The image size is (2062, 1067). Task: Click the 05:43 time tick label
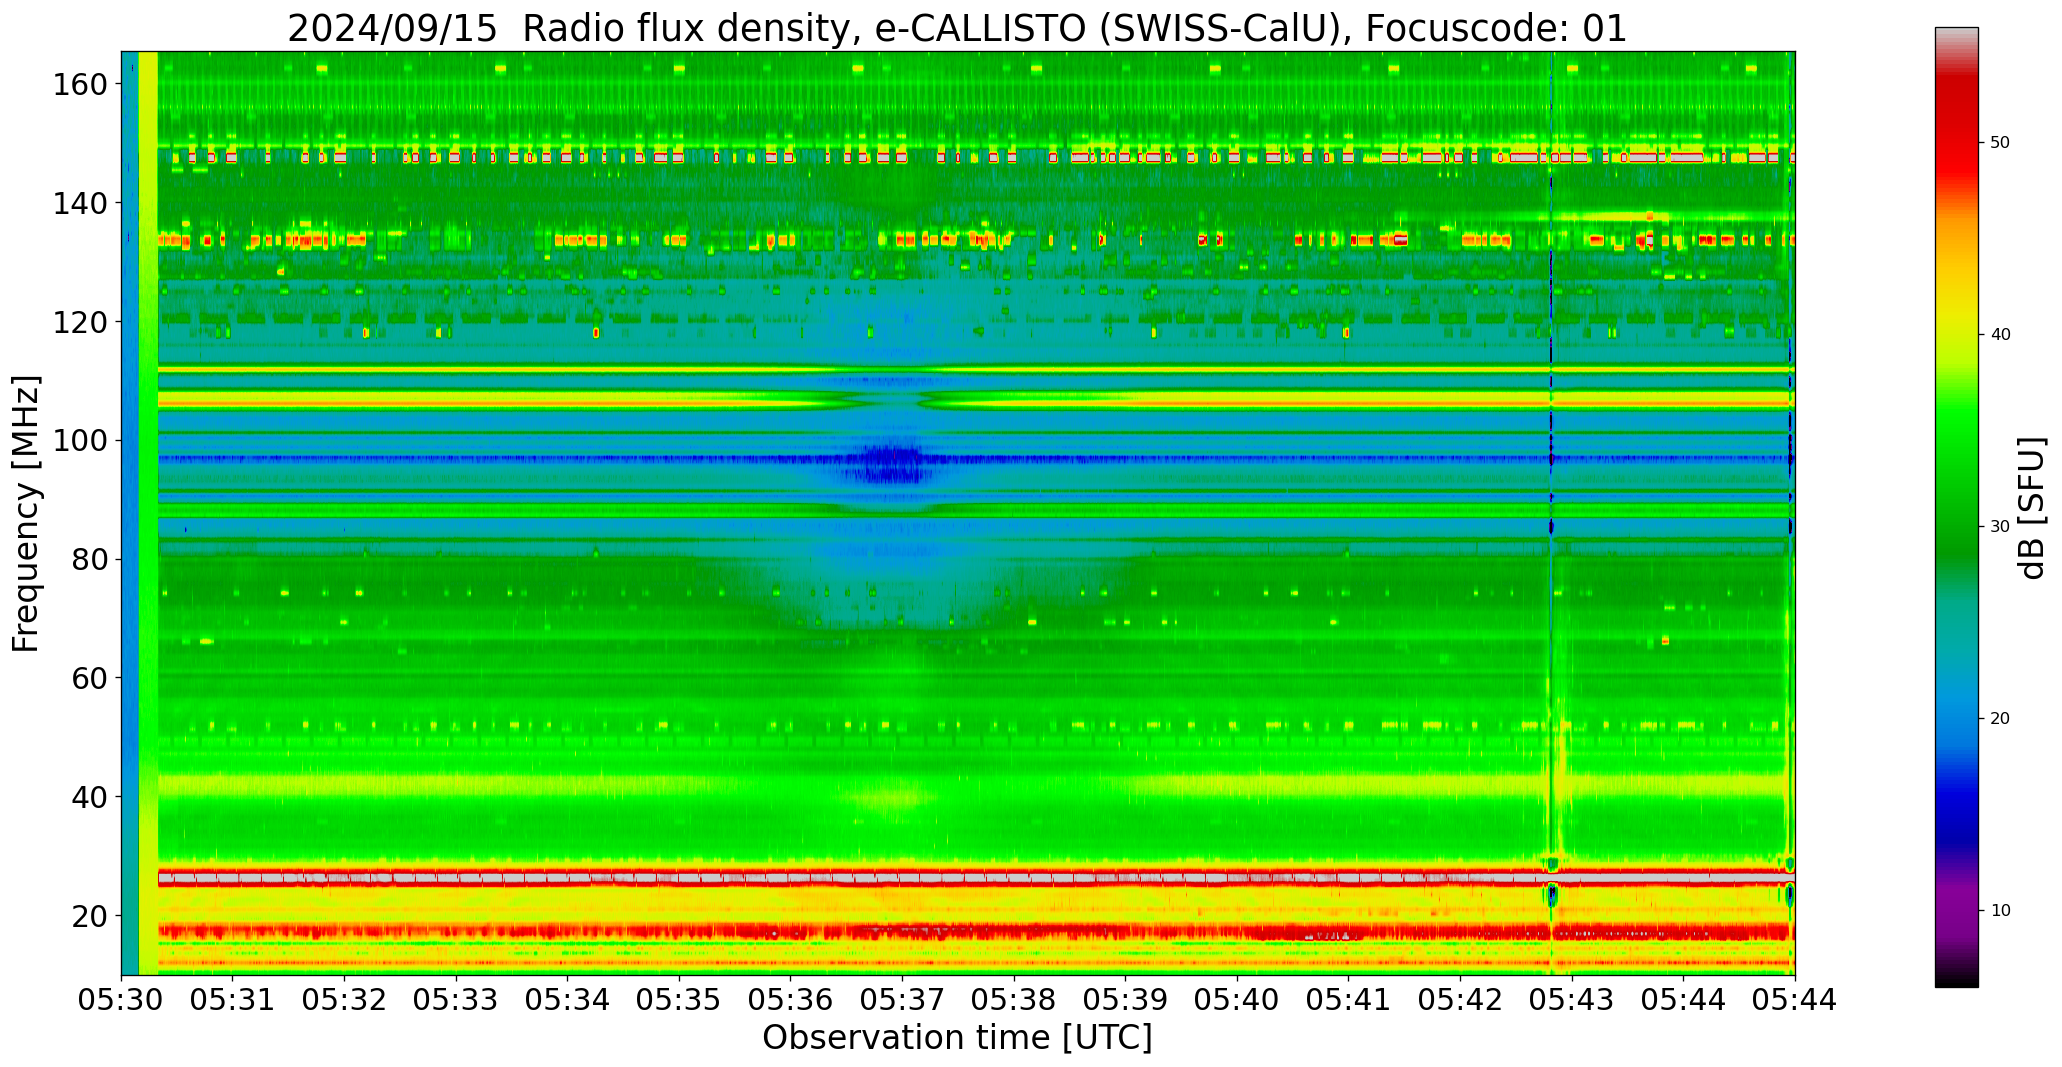tap(1572, 1000)
